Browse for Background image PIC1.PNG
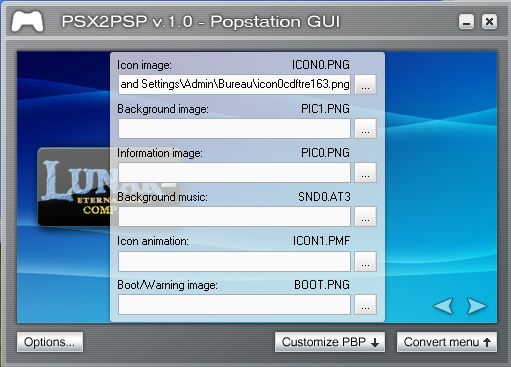Screen dimensions: 511x367 click(365, 129)
